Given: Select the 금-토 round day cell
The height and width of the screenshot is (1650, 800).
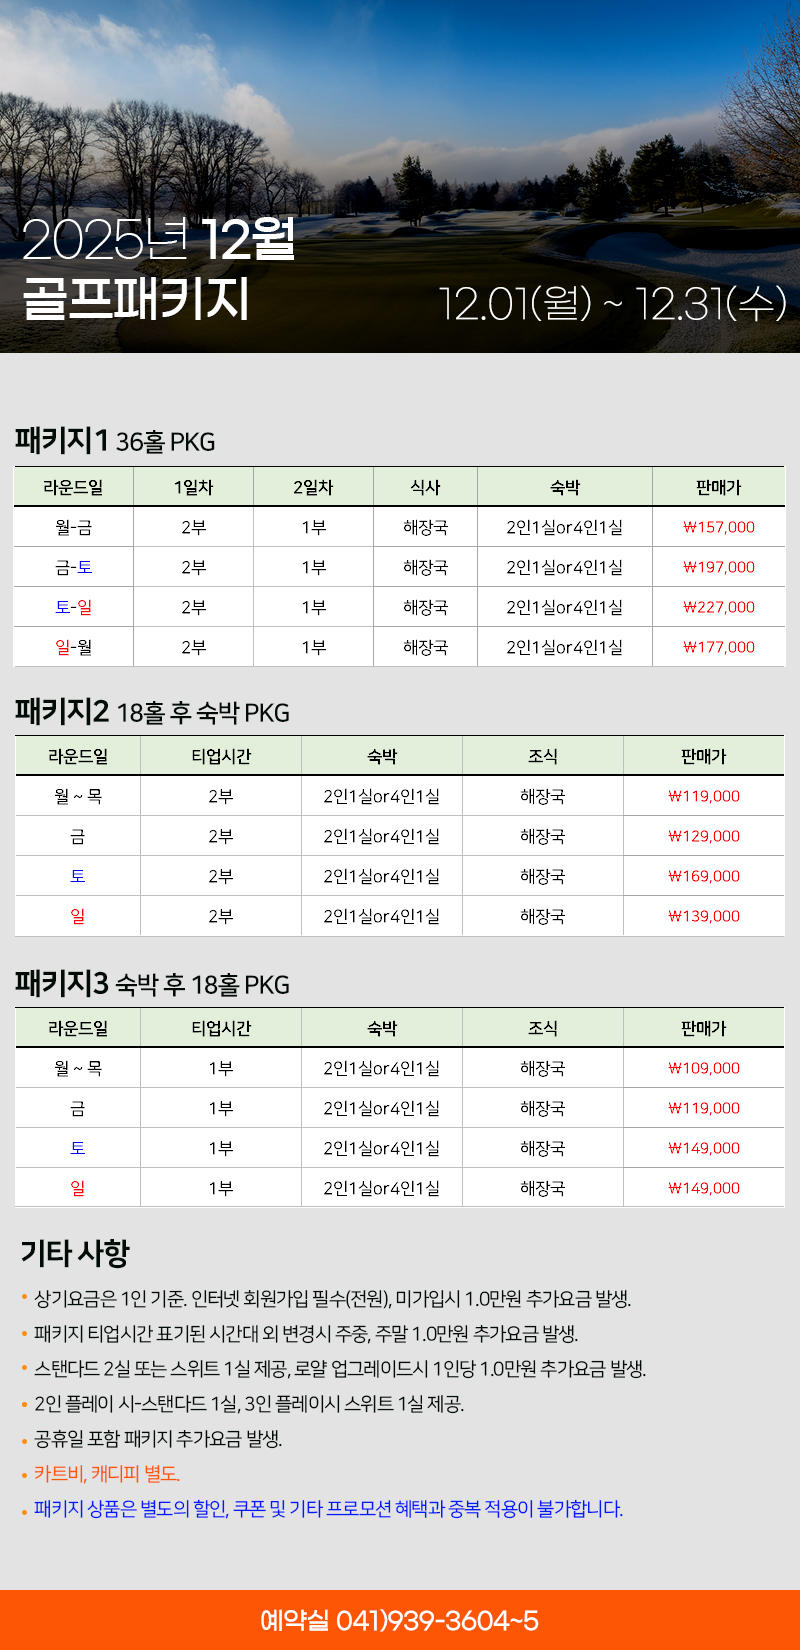Looking at the screenshot, I should (x=73, y=567).
